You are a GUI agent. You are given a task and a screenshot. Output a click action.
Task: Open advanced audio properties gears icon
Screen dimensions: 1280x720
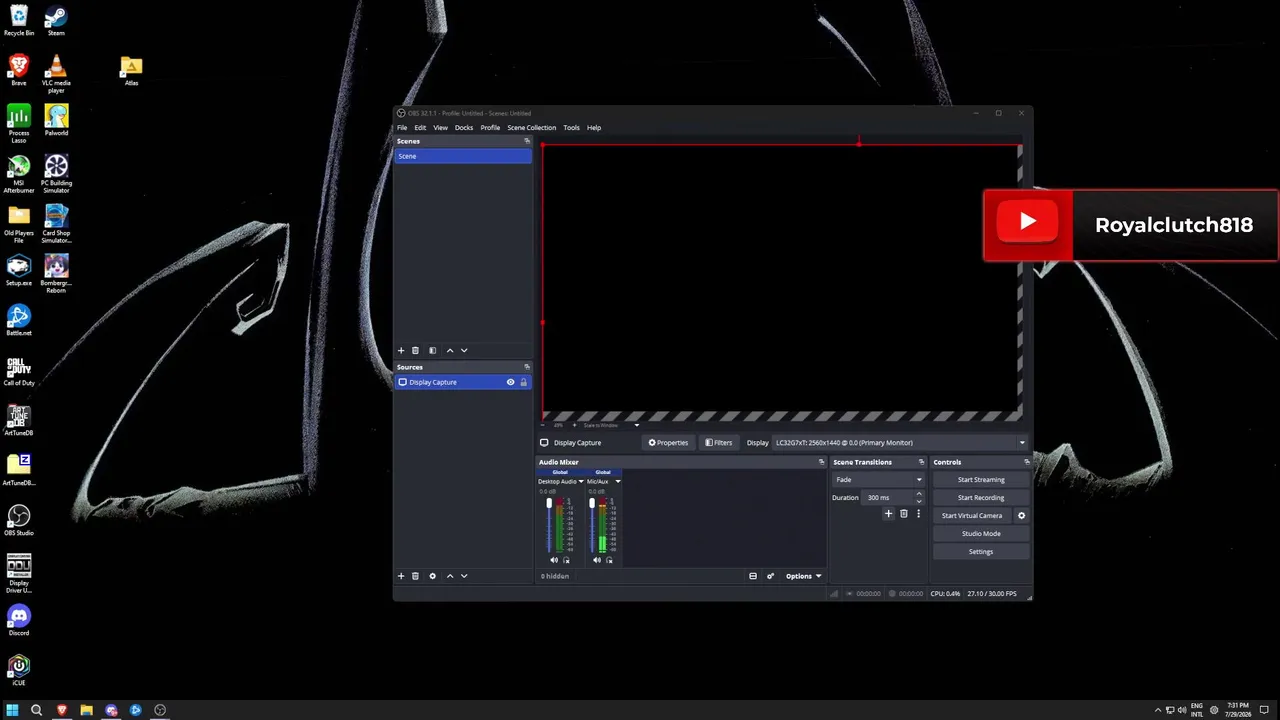pos(770,576)
